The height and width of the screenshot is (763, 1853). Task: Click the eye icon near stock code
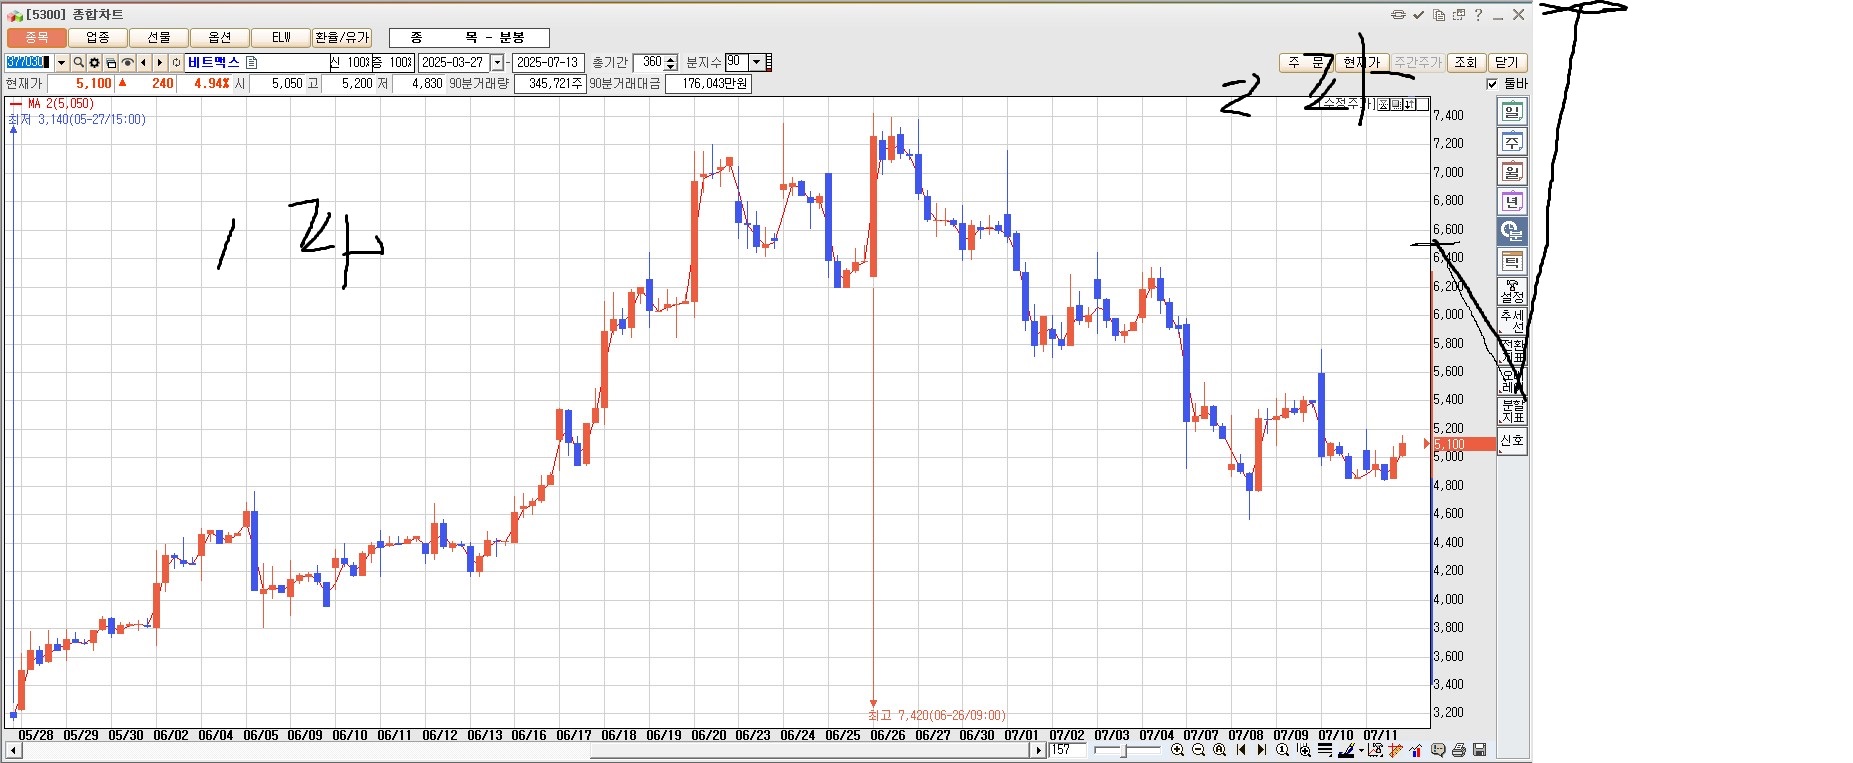127,62
